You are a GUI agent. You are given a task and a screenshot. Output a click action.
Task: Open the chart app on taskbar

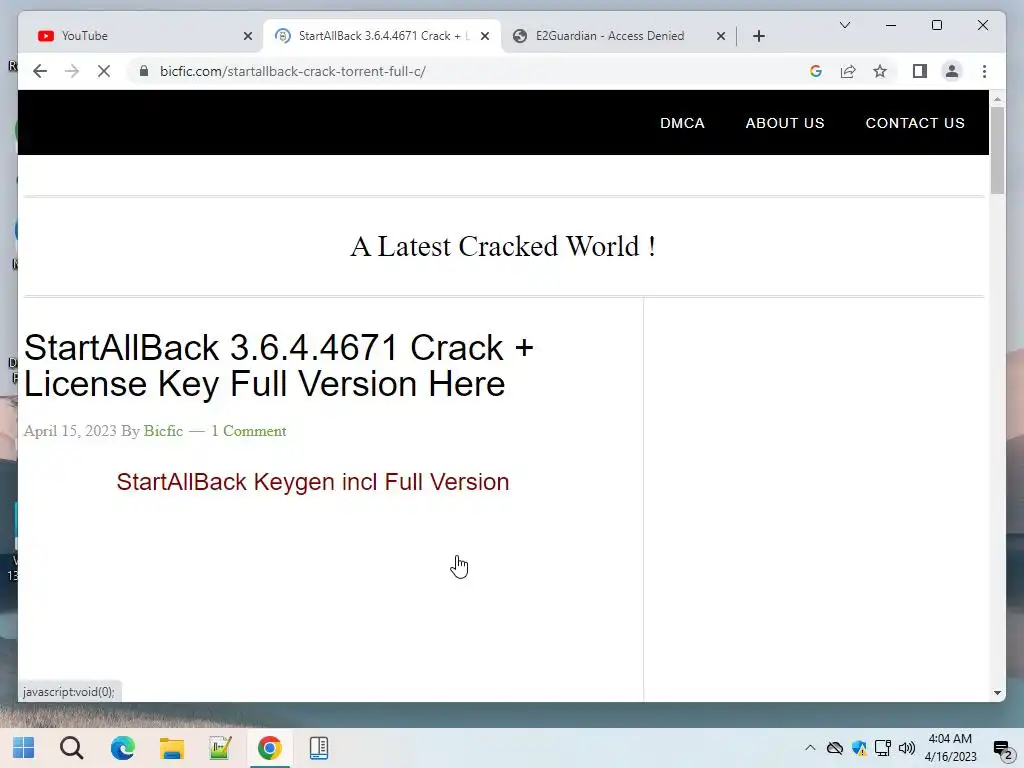pyautogui.click(x=220, y=748)
